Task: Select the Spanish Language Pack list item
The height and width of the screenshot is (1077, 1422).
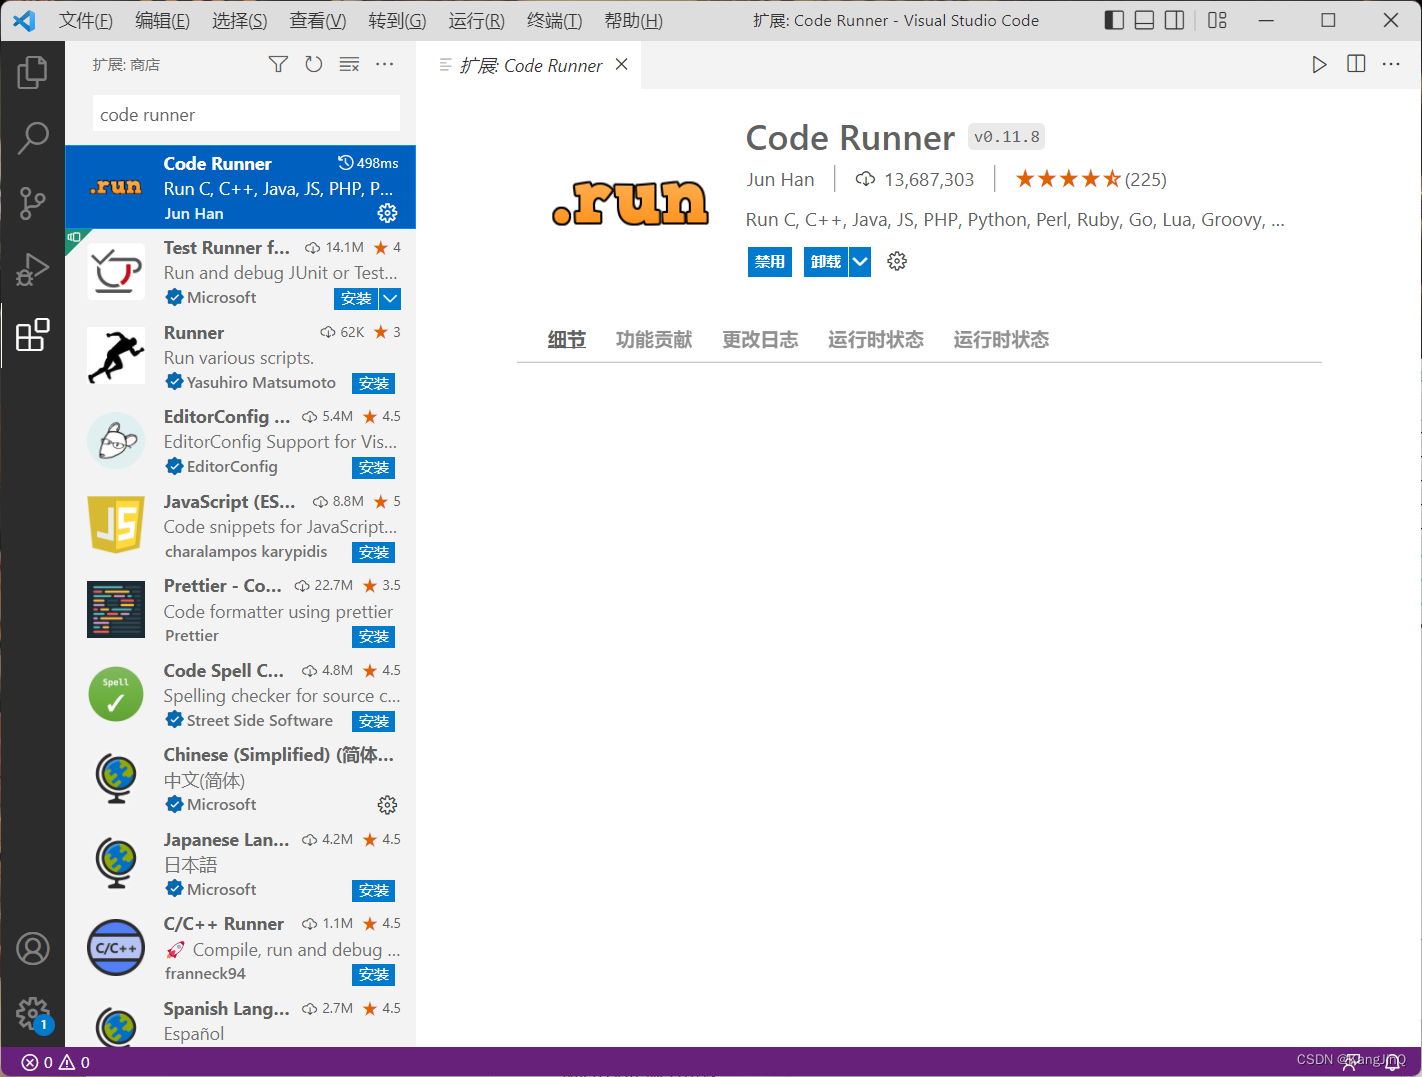Action: point(240,1019)
